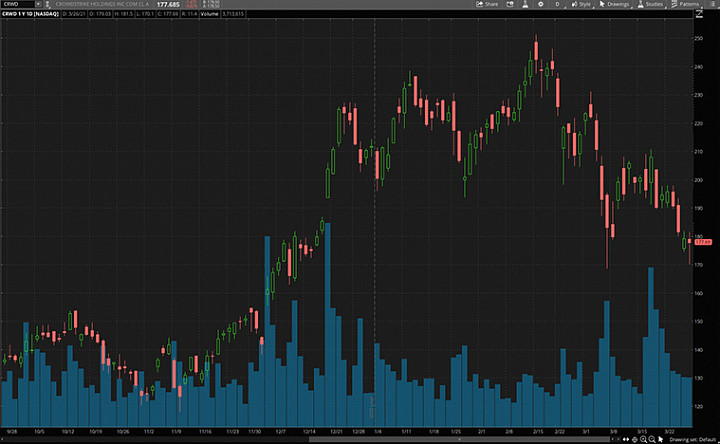
Task: Click the menu lines icon at top right
Action: (x=711, y=4)
